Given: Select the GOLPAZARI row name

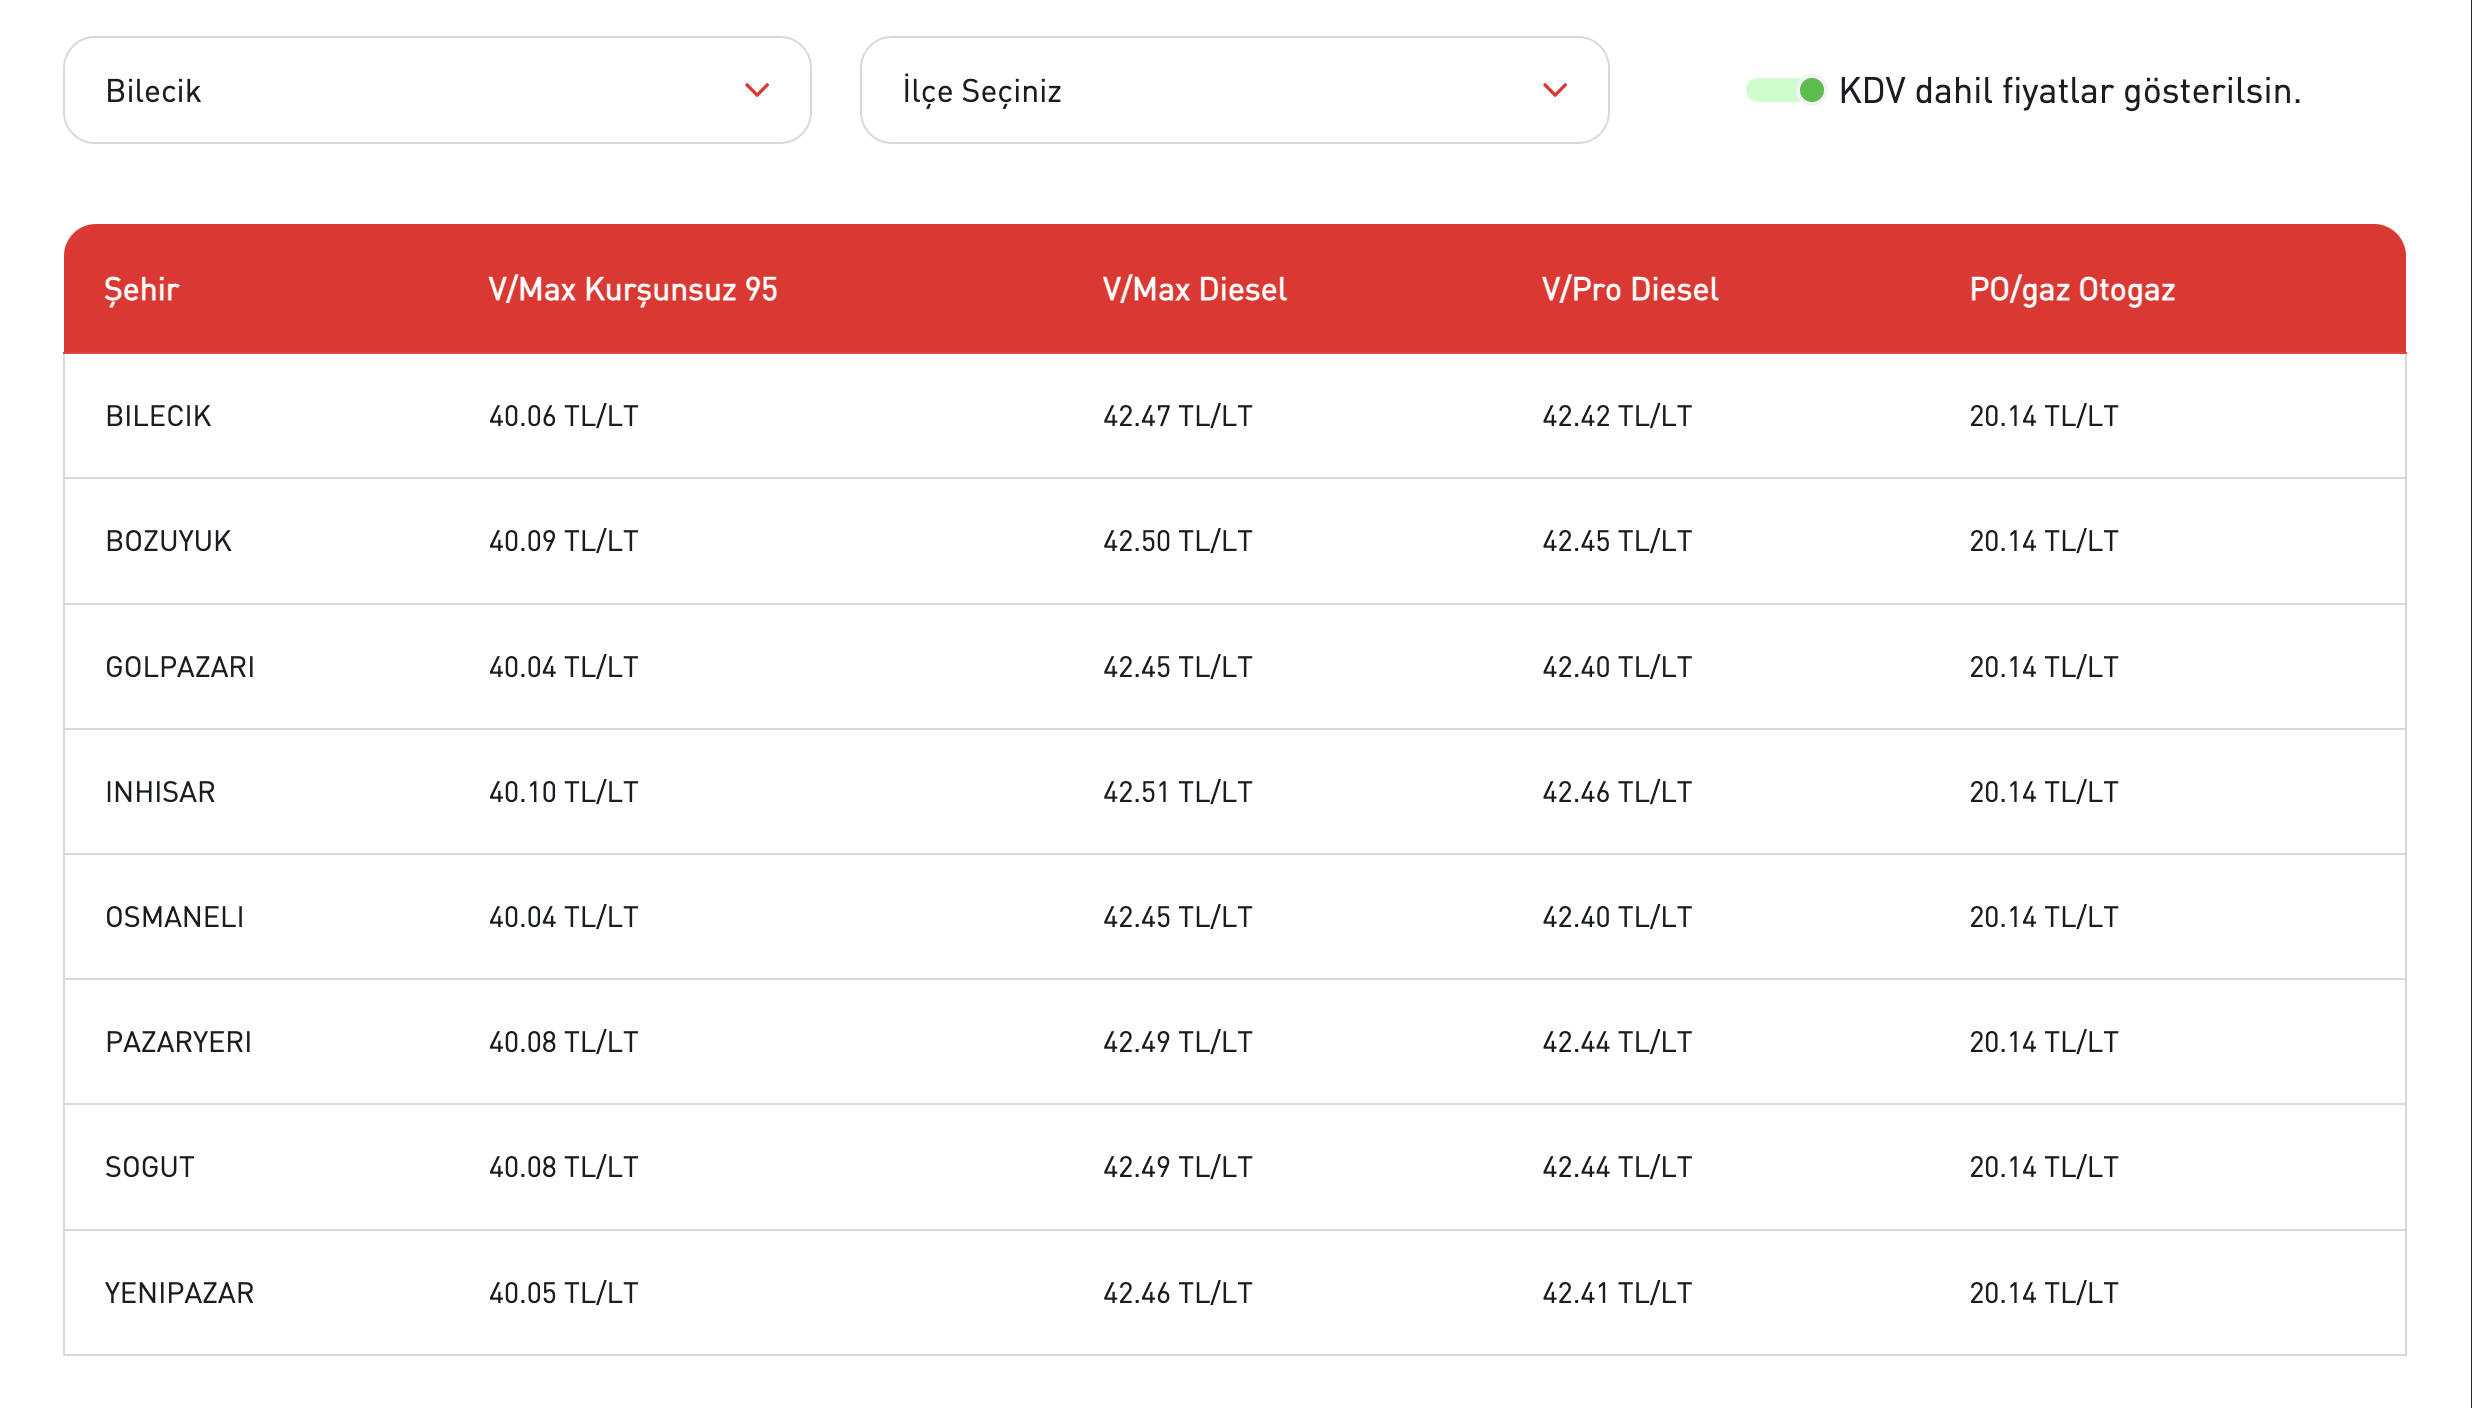Looking at the screenshot, I should coord(180,667).
